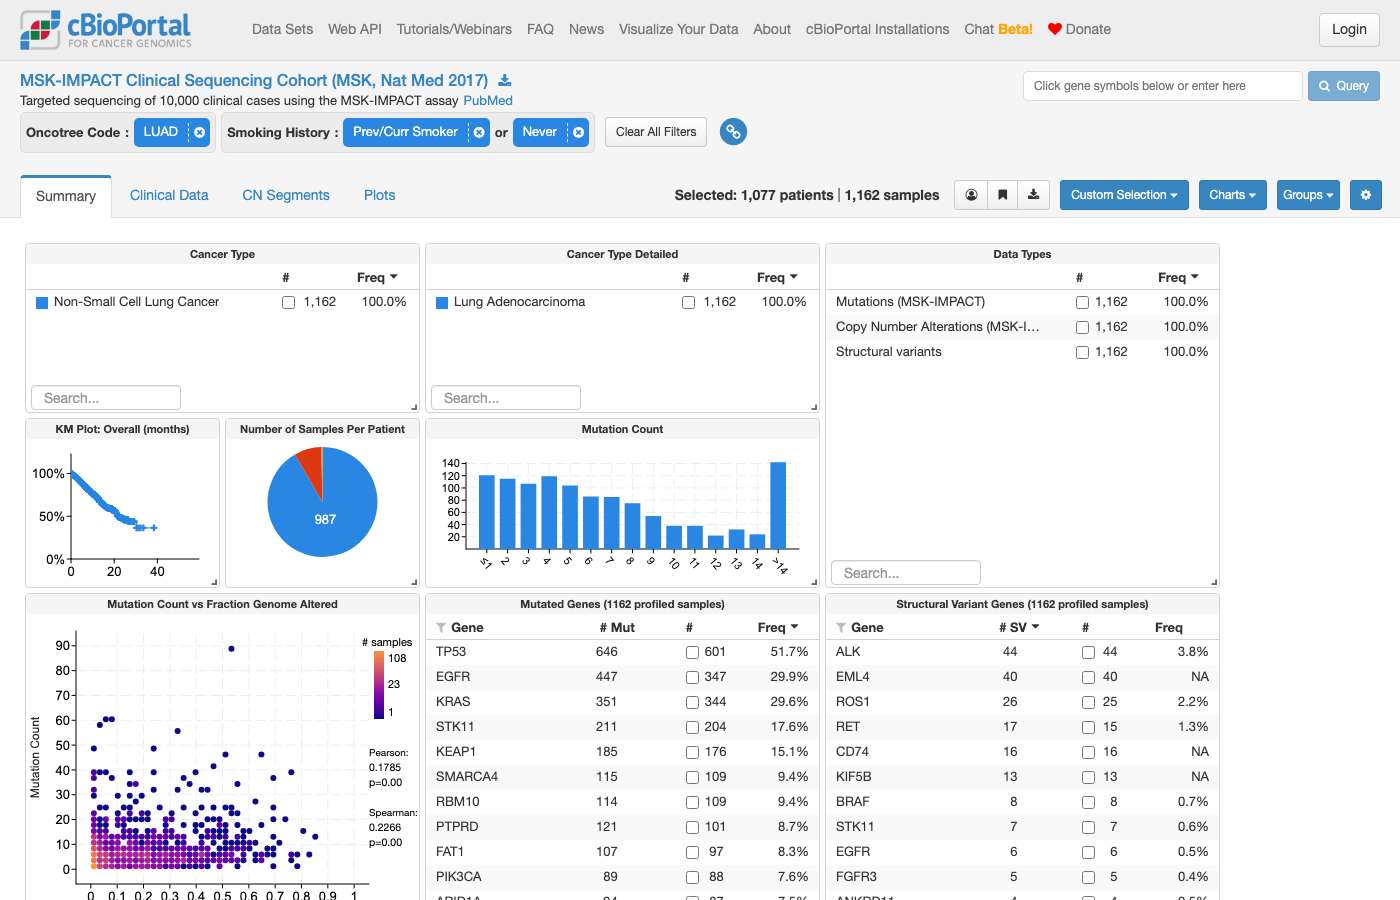Image resolution: width=1400 pixels, height=900 pixels.
Task: Click the gene symbols query input field
Action: point(1162,86)
